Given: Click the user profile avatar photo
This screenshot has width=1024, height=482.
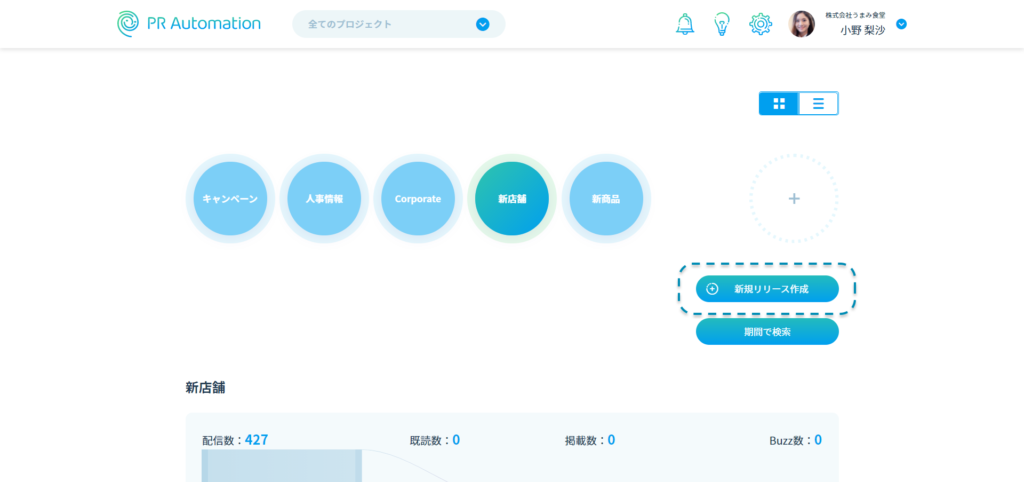Looking at the screenshot, I should 802,24.
